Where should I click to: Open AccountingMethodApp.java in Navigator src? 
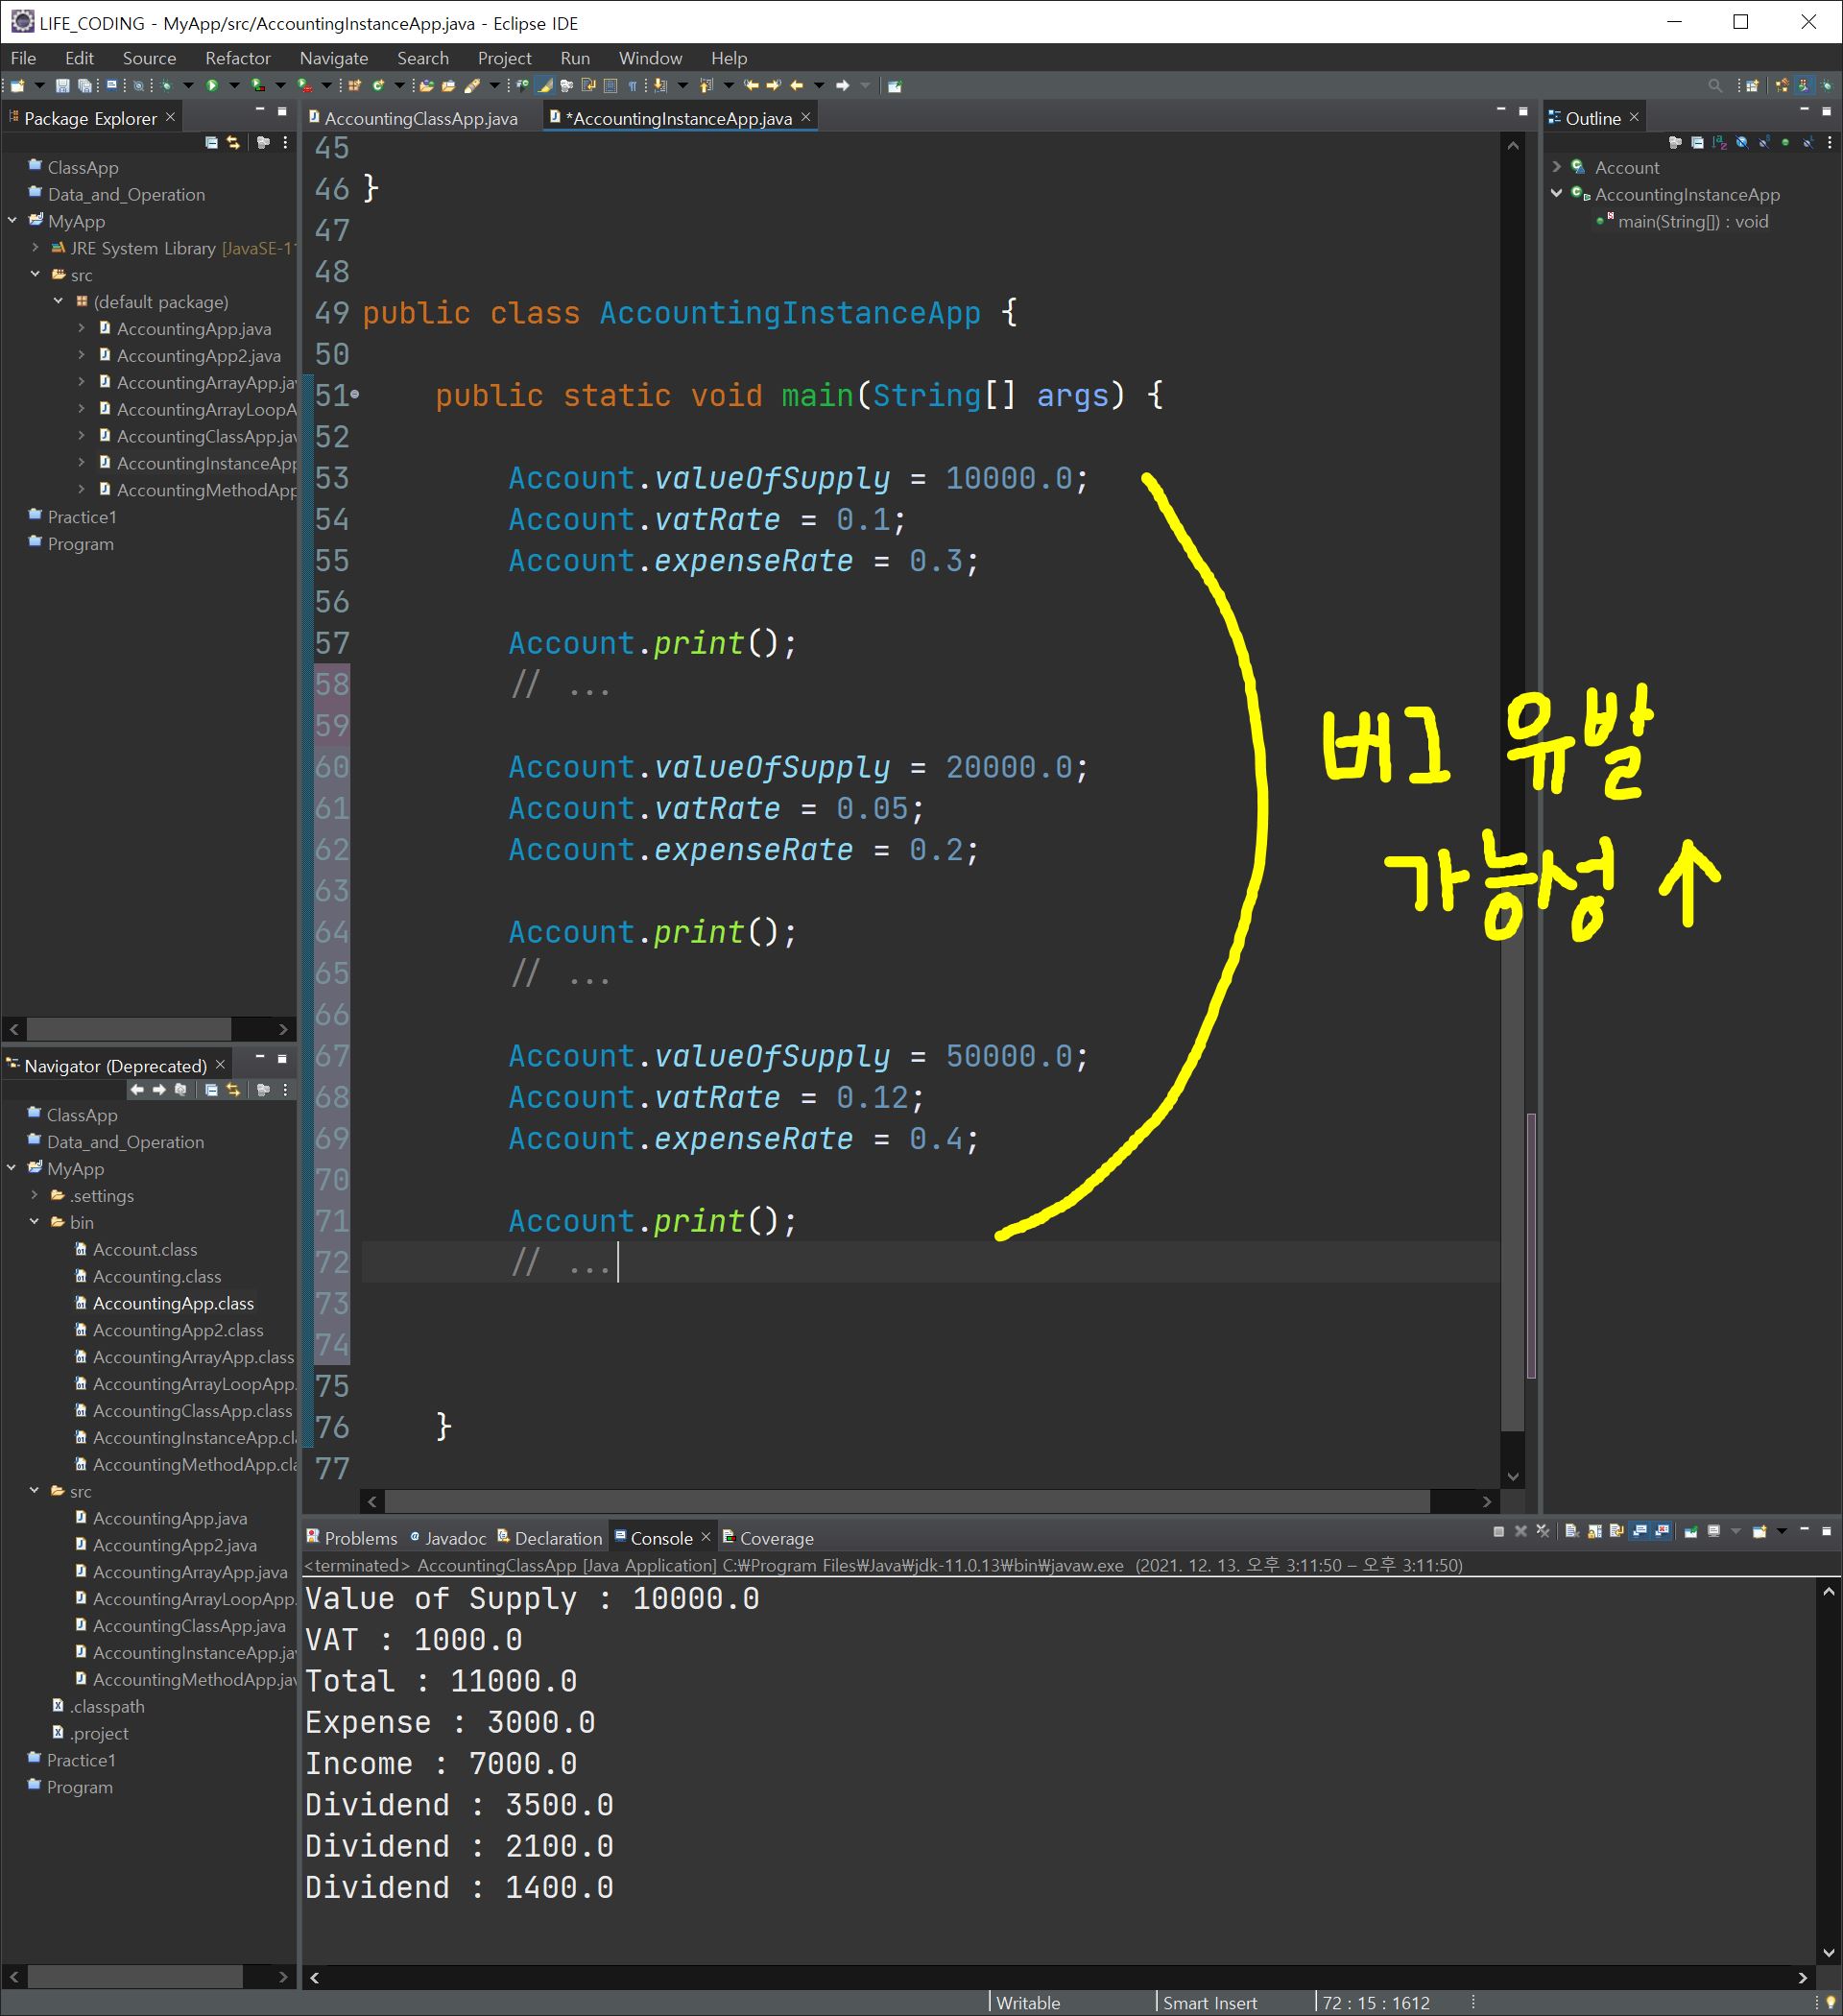coord(190,1680)
